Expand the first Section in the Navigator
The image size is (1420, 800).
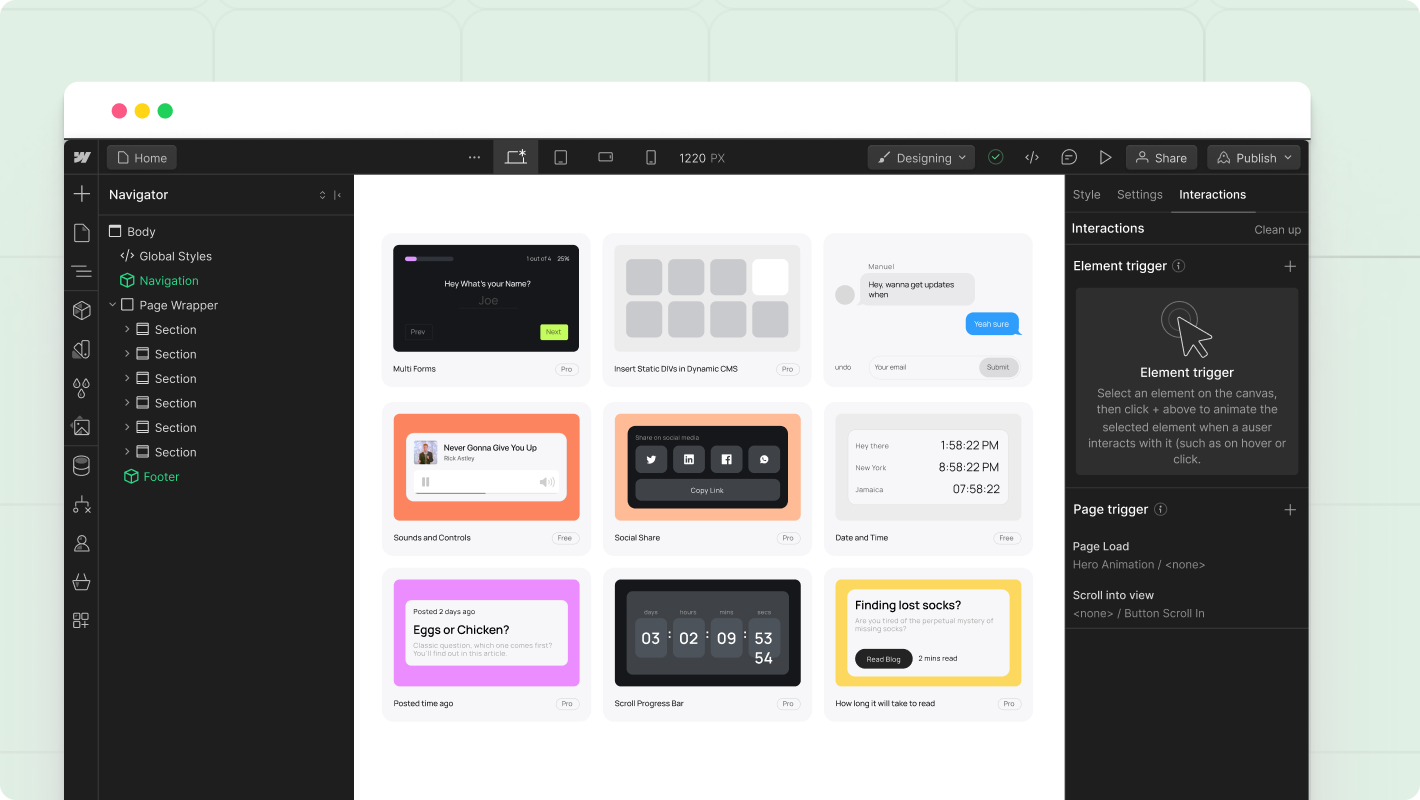[x=128, y=329]
